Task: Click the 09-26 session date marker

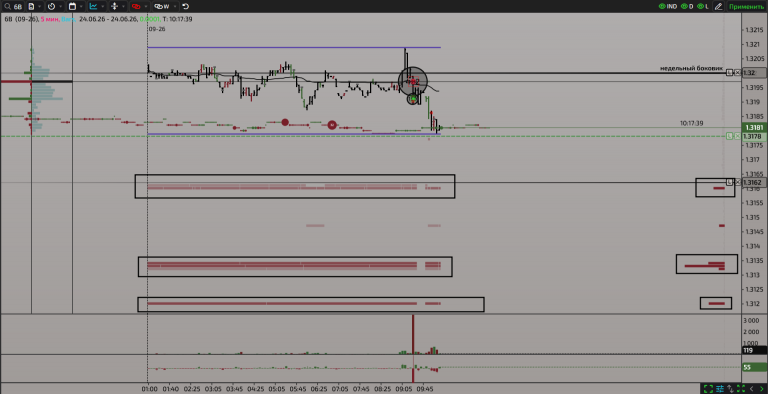Action: point(157,29)
